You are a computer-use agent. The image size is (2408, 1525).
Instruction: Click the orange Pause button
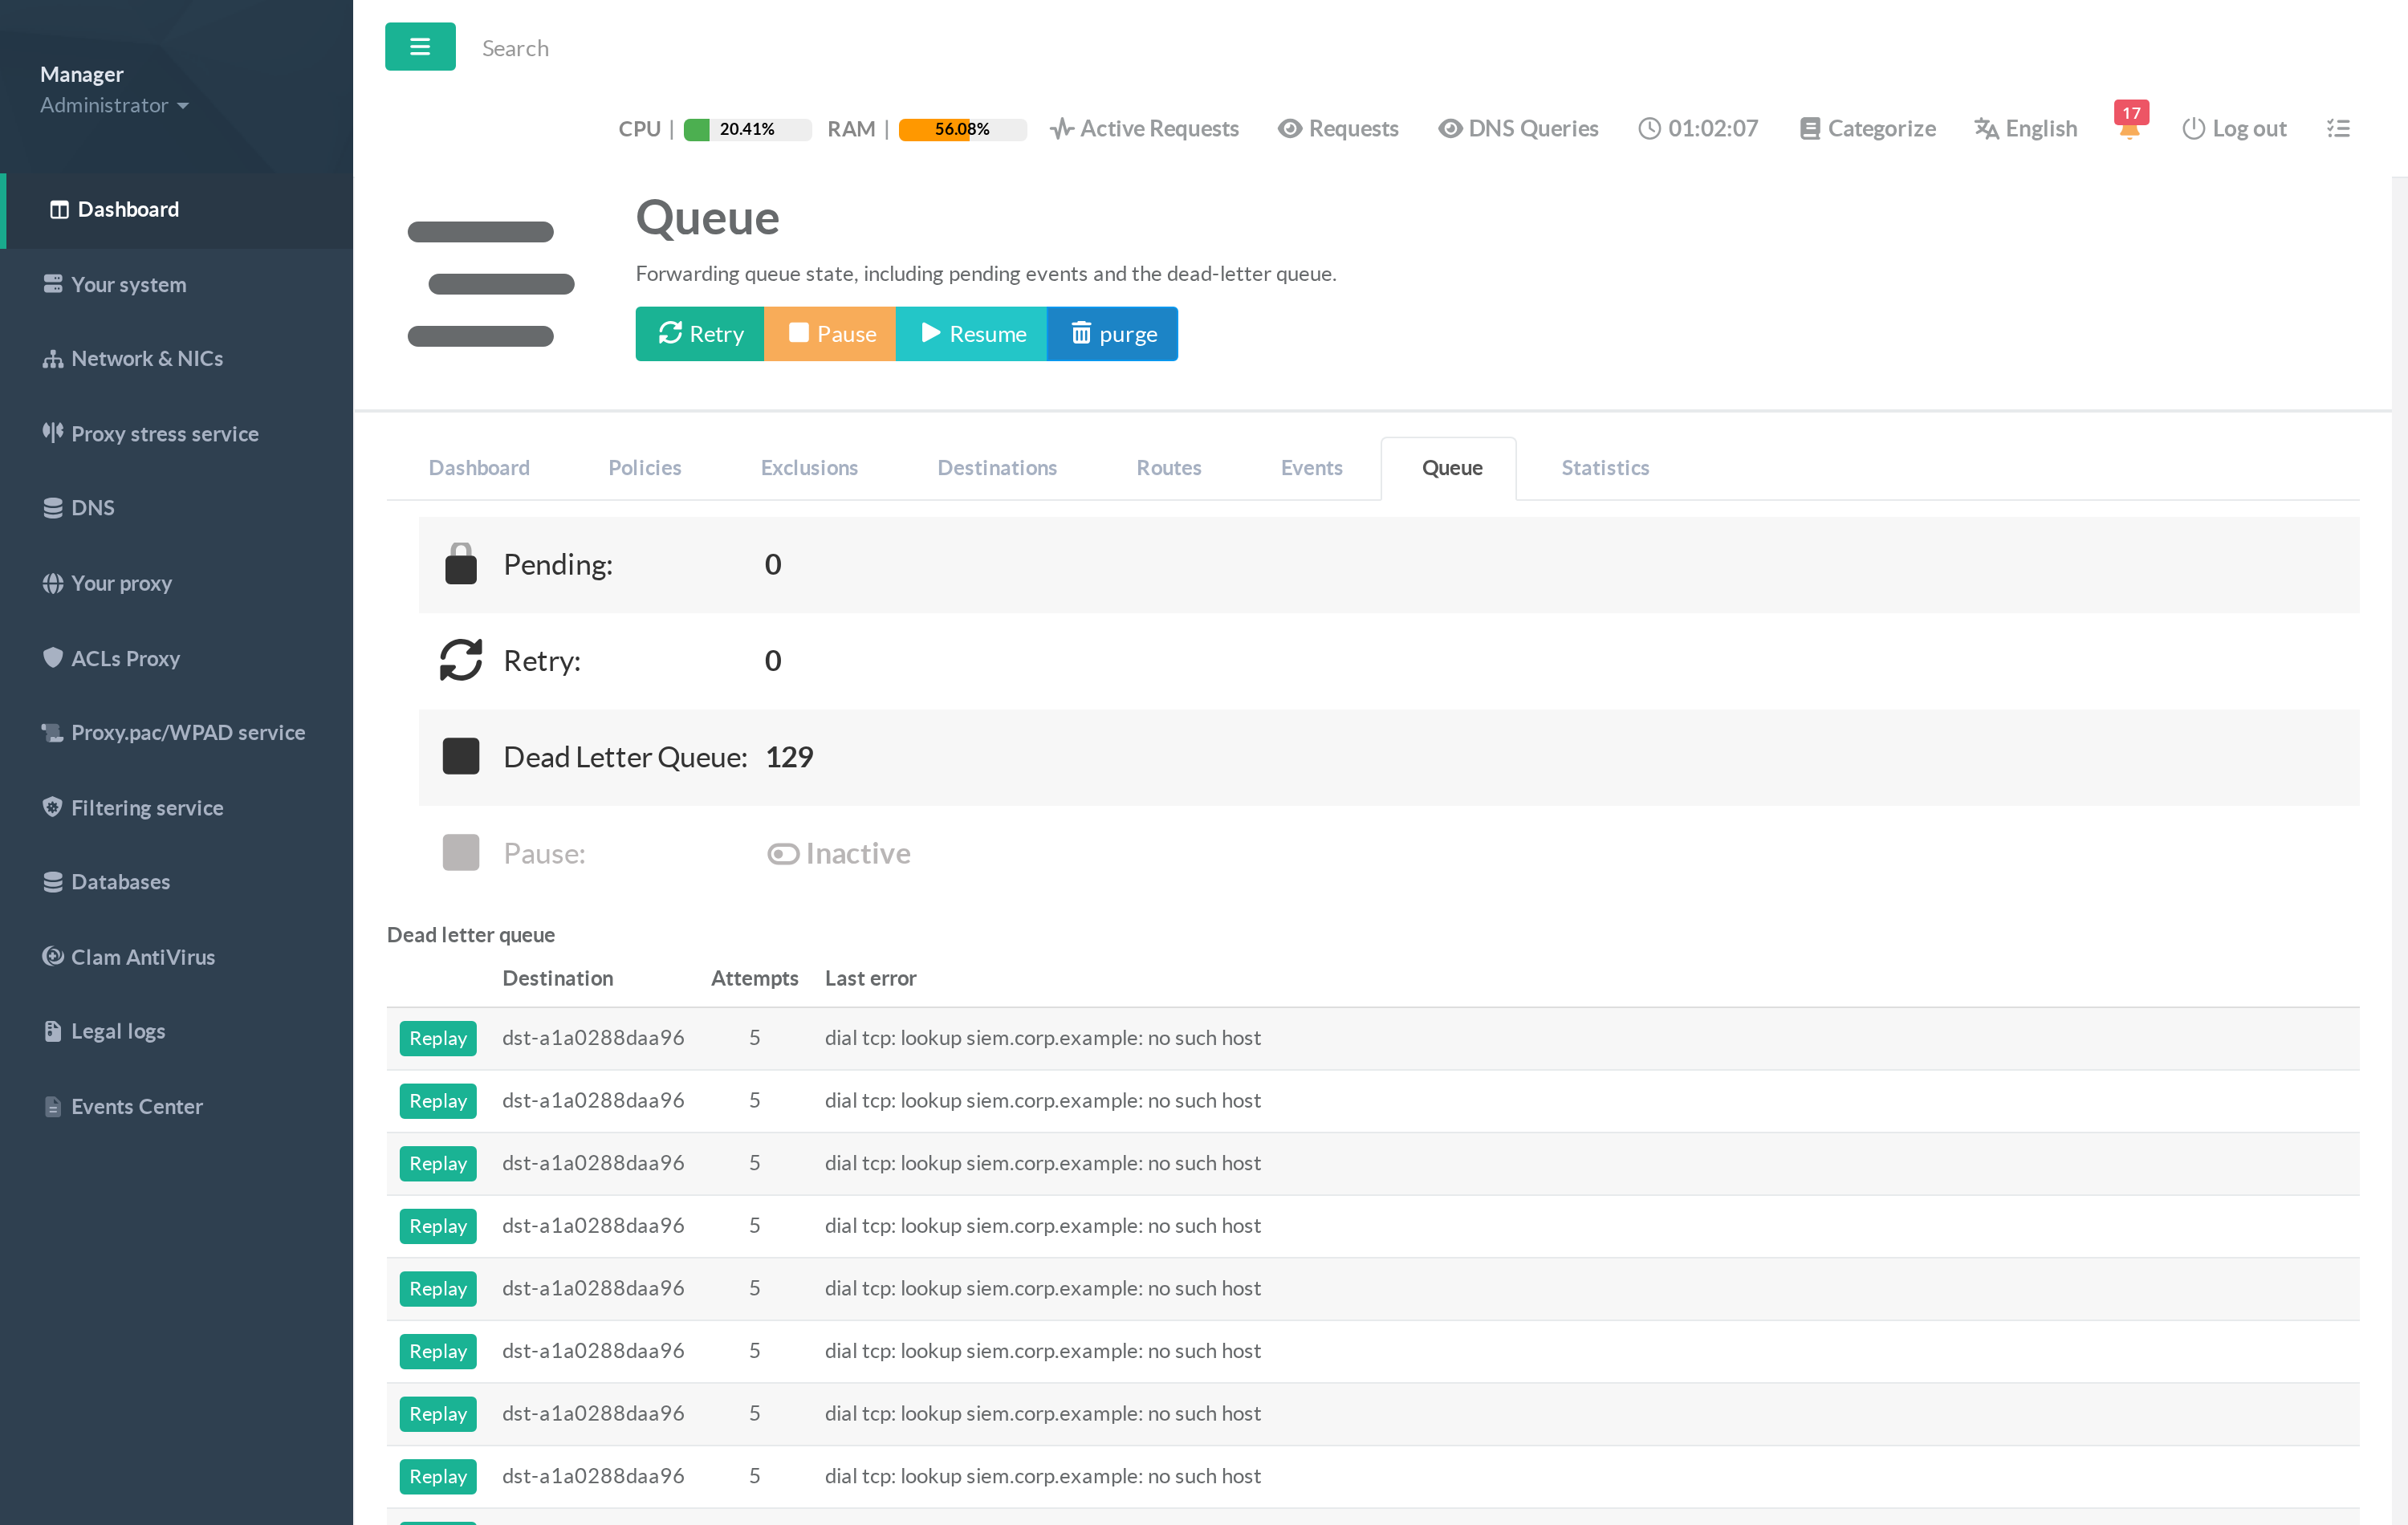tap(830, 334)
